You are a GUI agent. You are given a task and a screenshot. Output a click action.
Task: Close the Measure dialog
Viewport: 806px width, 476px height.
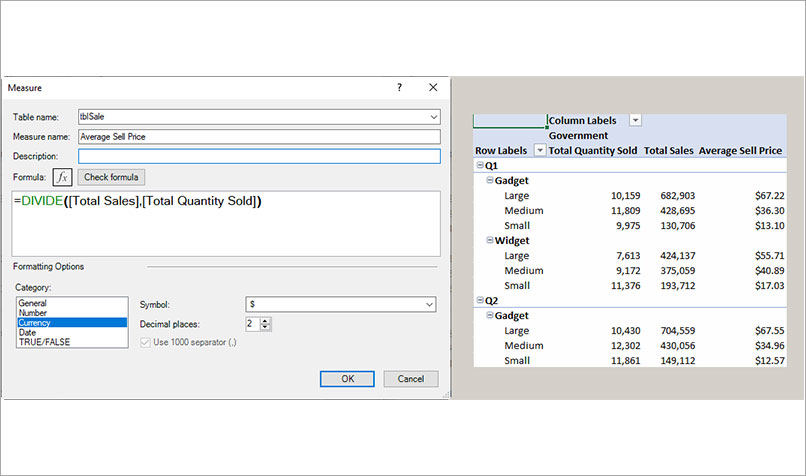(x=432, y=88)
